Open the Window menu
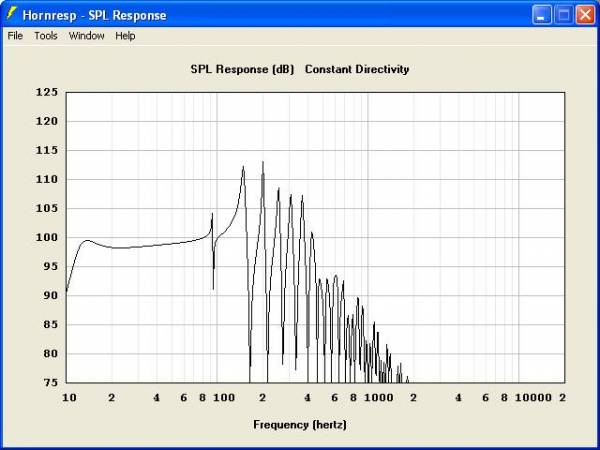 (x=86, y=36)
